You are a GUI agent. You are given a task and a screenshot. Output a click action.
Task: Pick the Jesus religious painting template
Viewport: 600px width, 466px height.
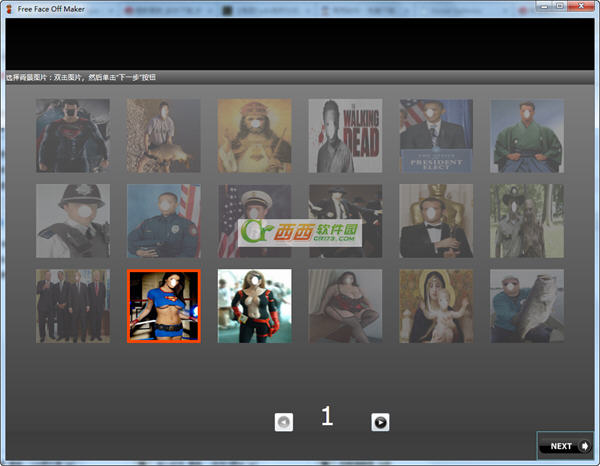tap(254, 135)
